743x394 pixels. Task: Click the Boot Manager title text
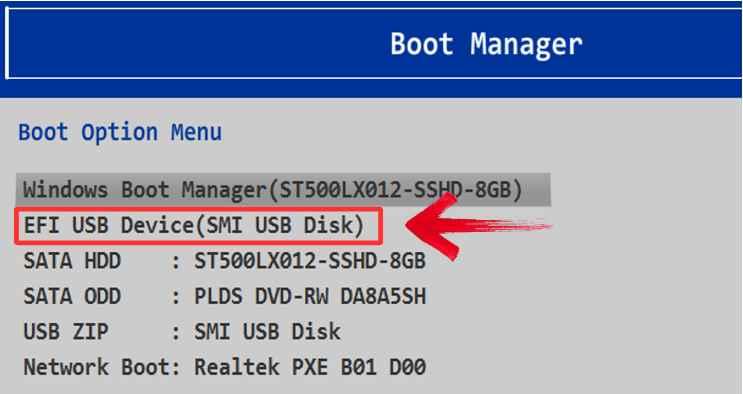tap(486, 45)
